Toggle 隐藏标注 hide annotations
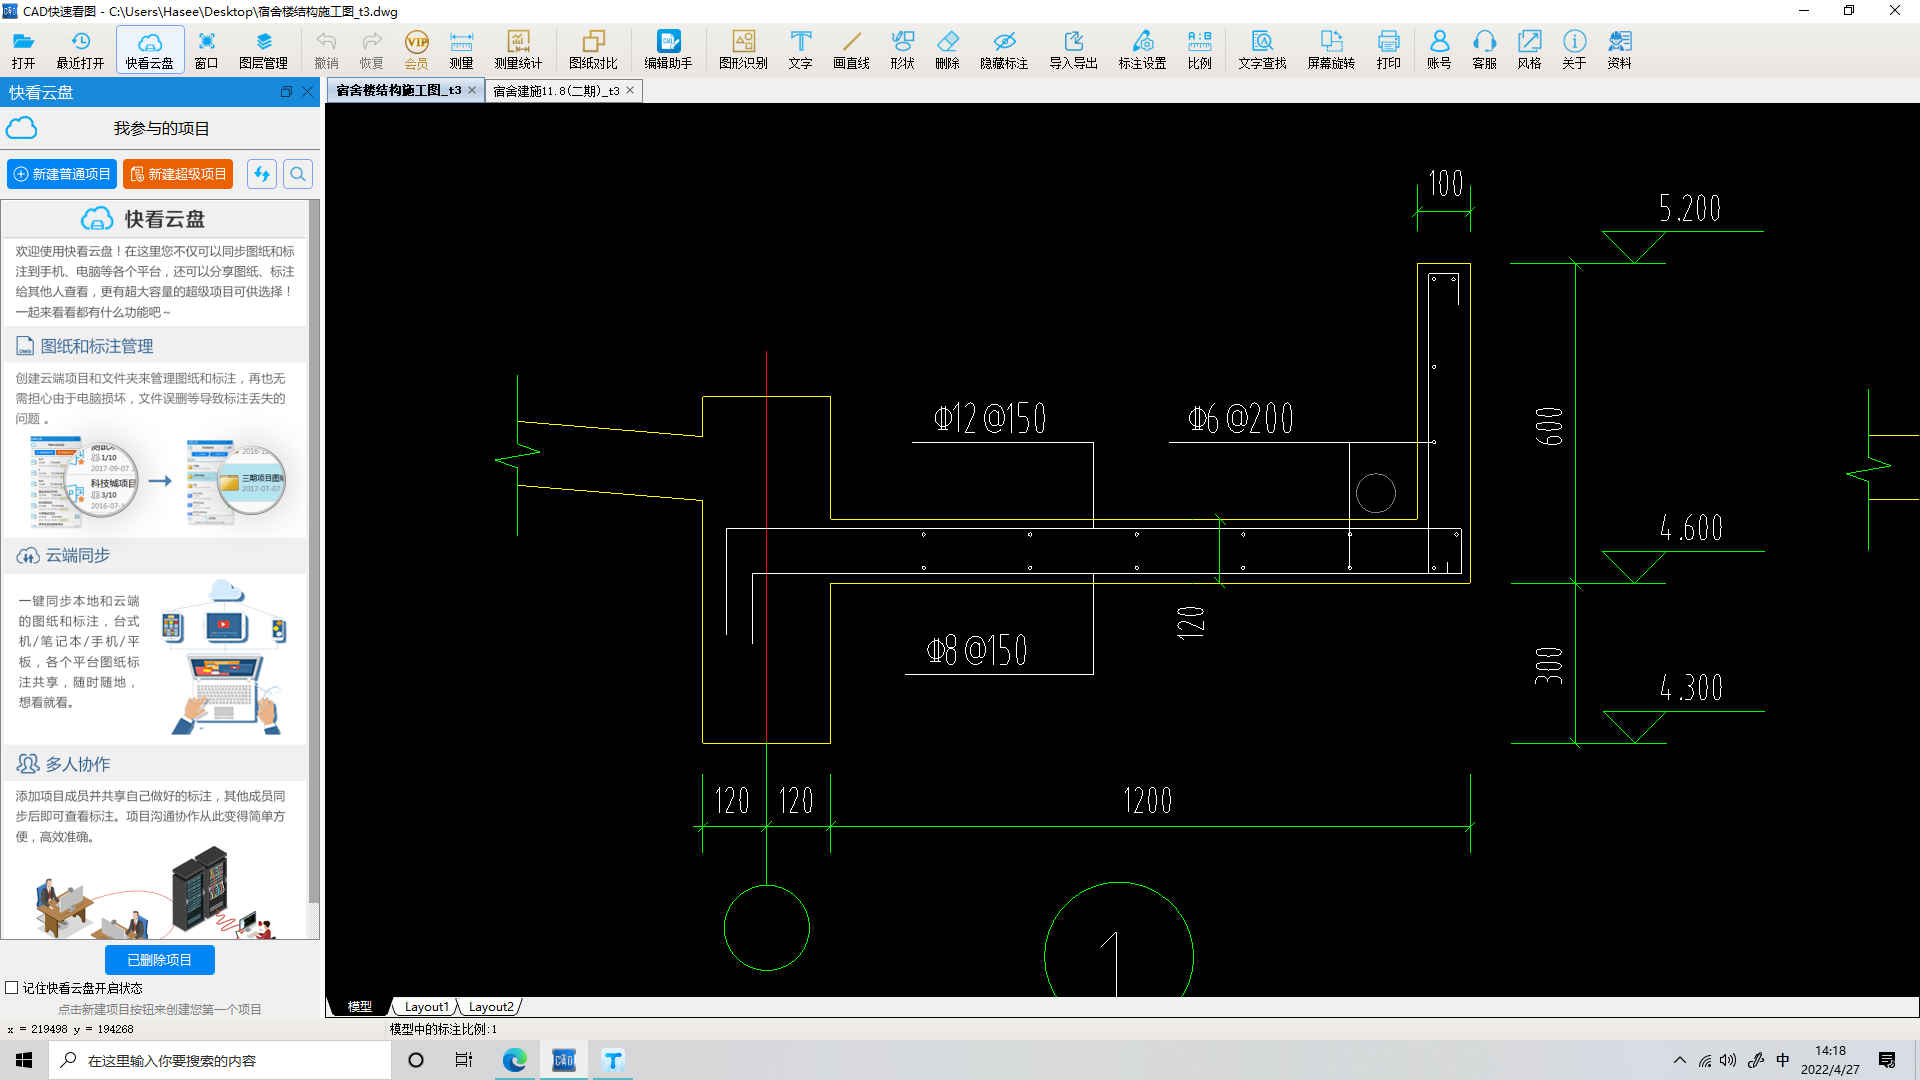This screenshot has width=1920, height=1080. [x=1003, y=49]
